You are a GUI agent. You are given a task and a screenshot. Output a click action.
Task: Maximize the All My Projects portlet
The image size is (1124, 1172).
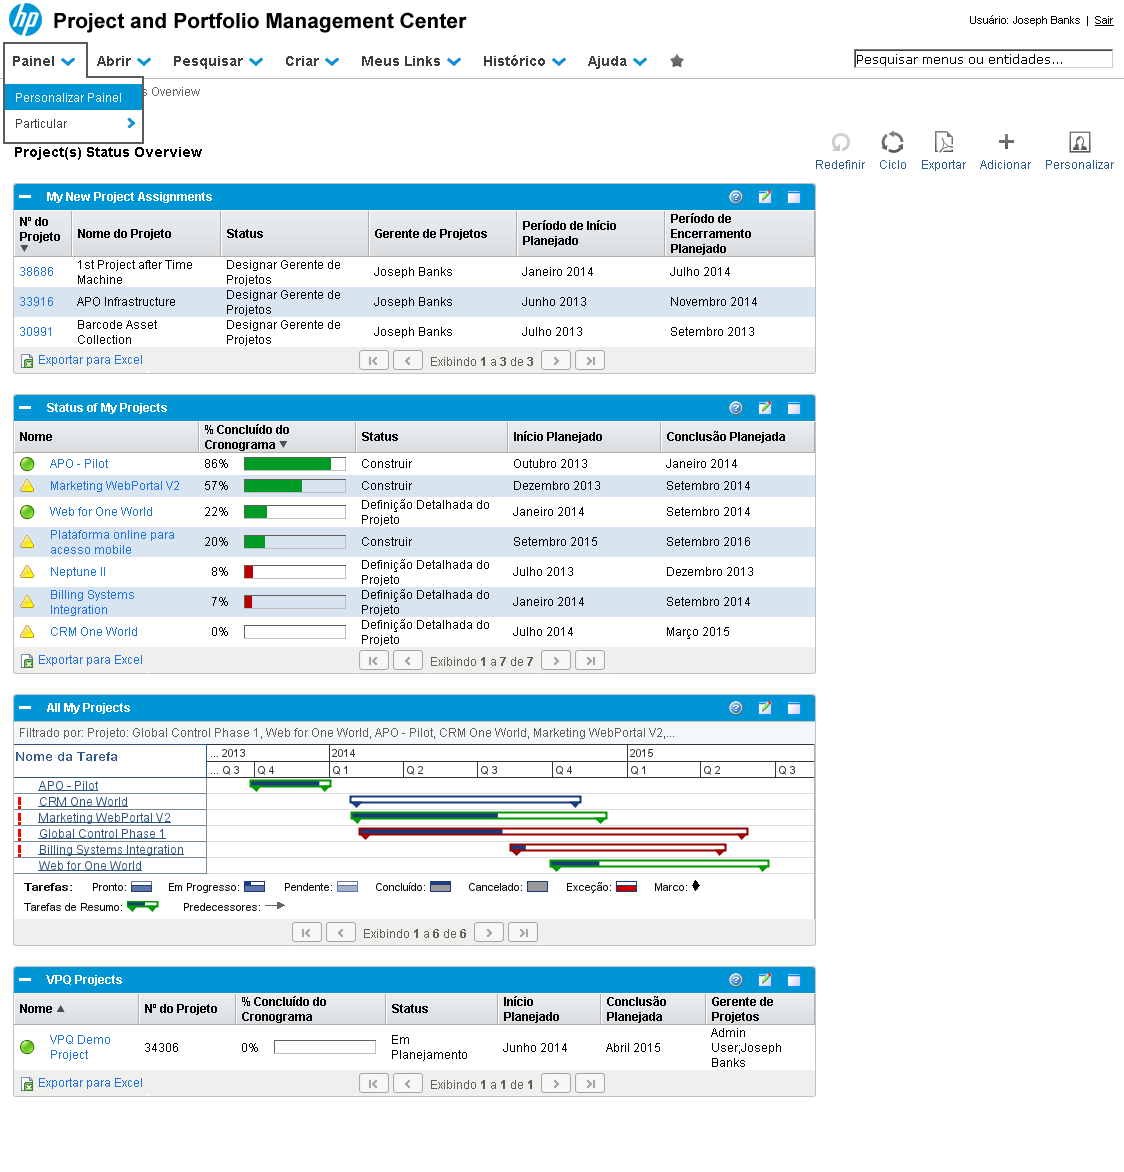pos(794,708)
